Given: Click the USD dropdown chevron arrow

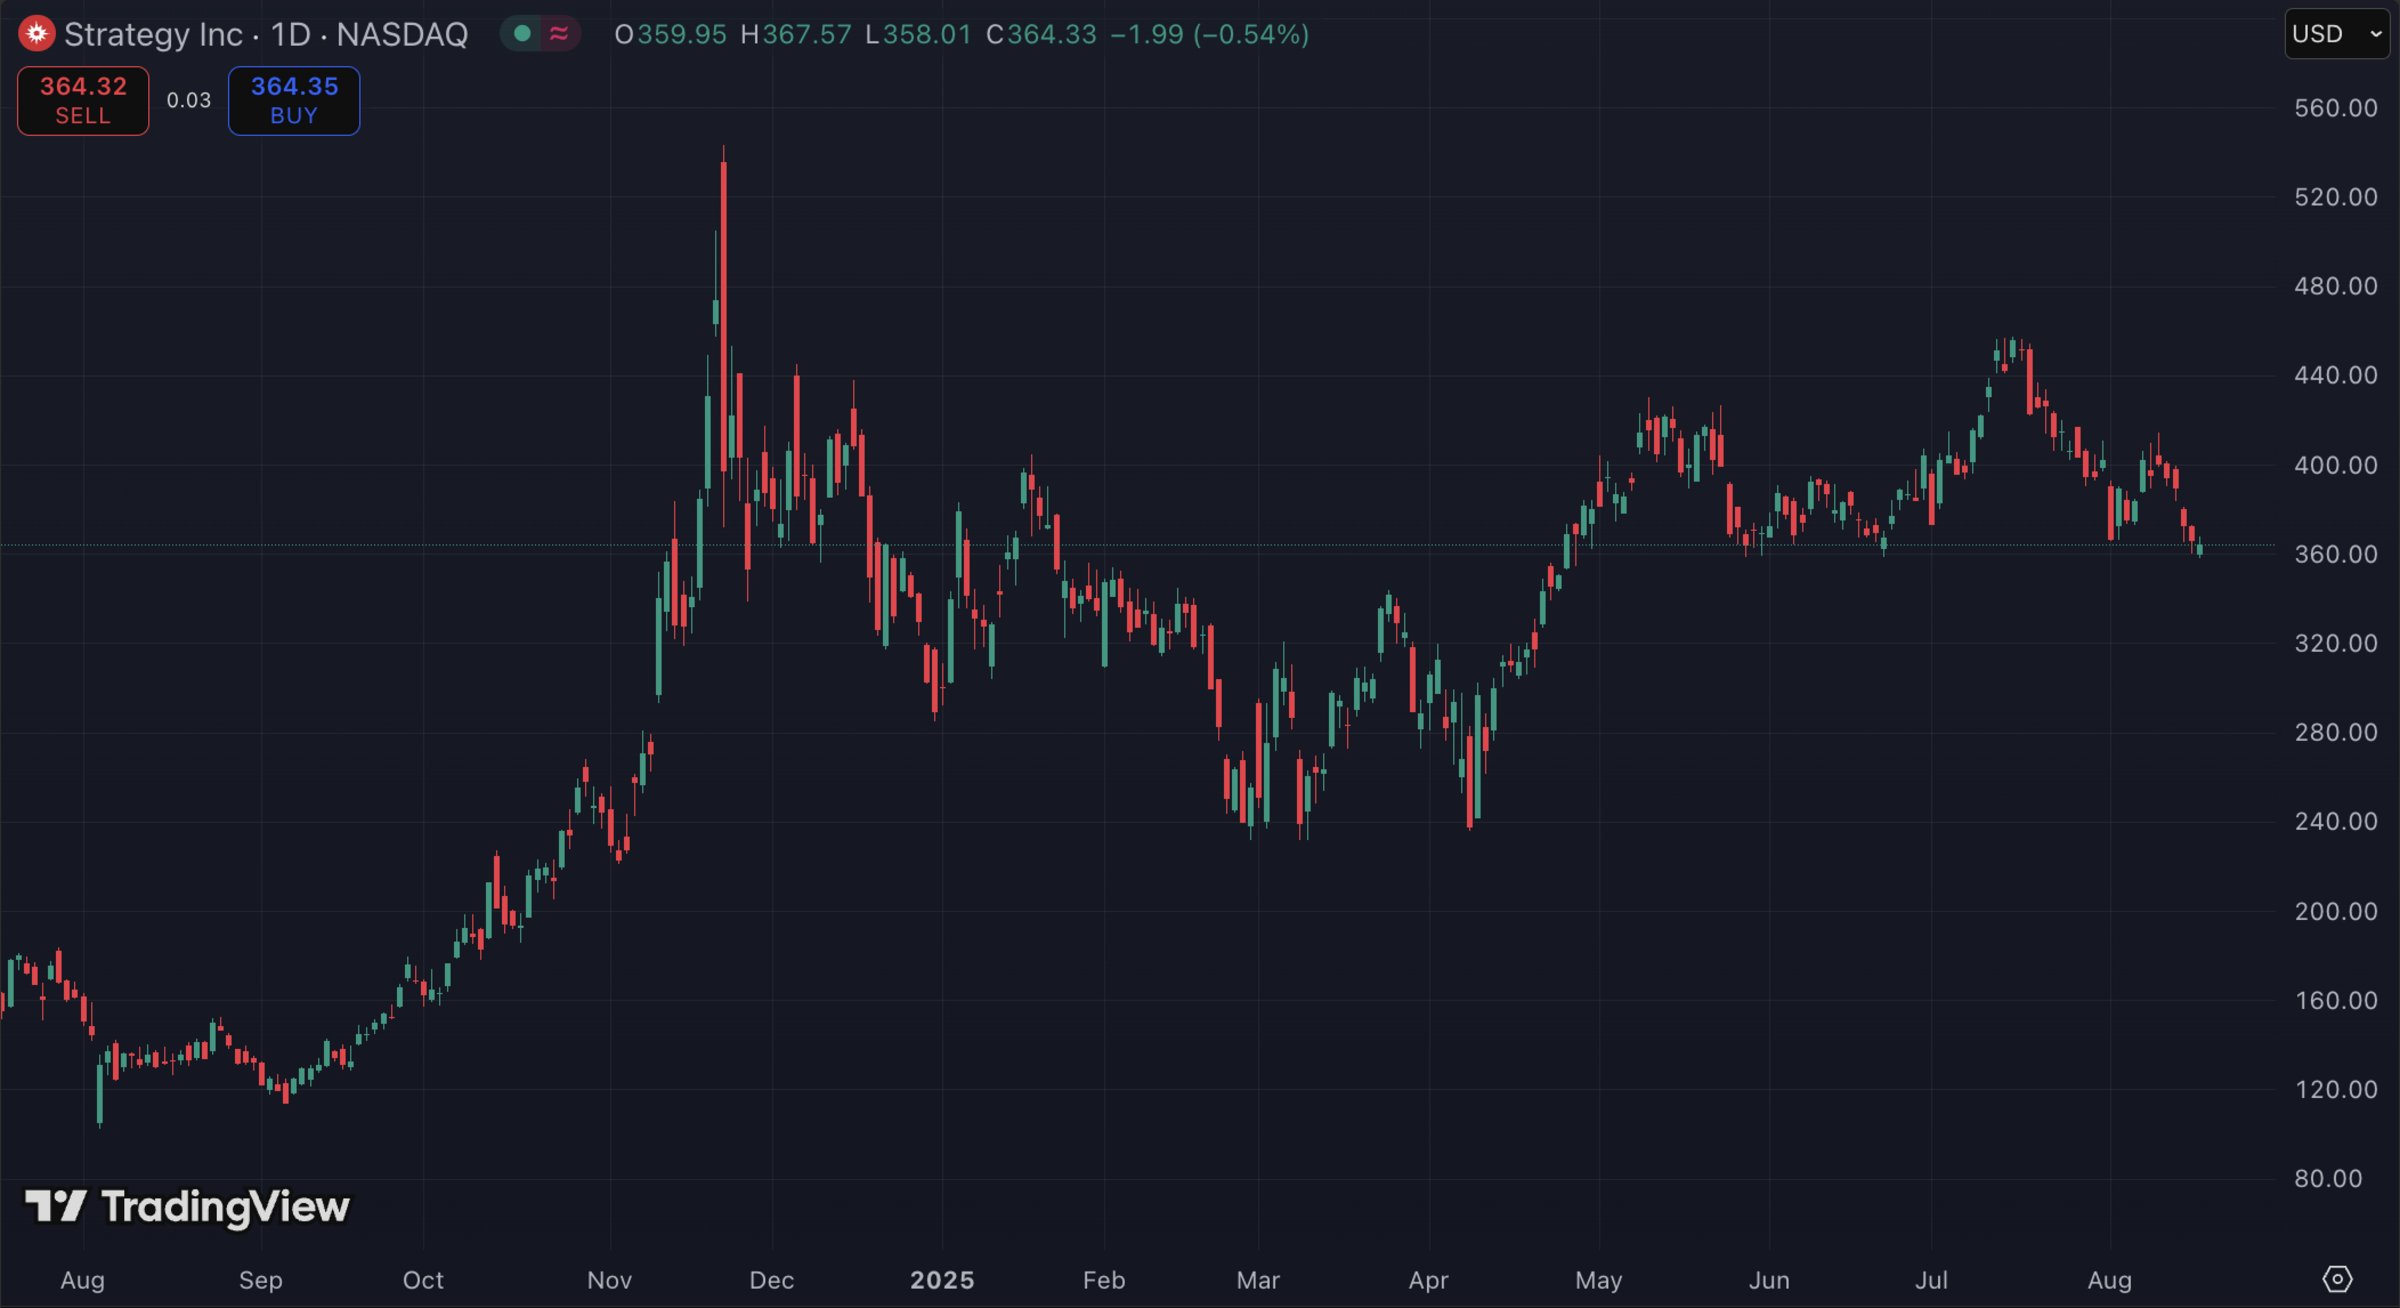Looking at the screenshot, I should (2376, 34).
